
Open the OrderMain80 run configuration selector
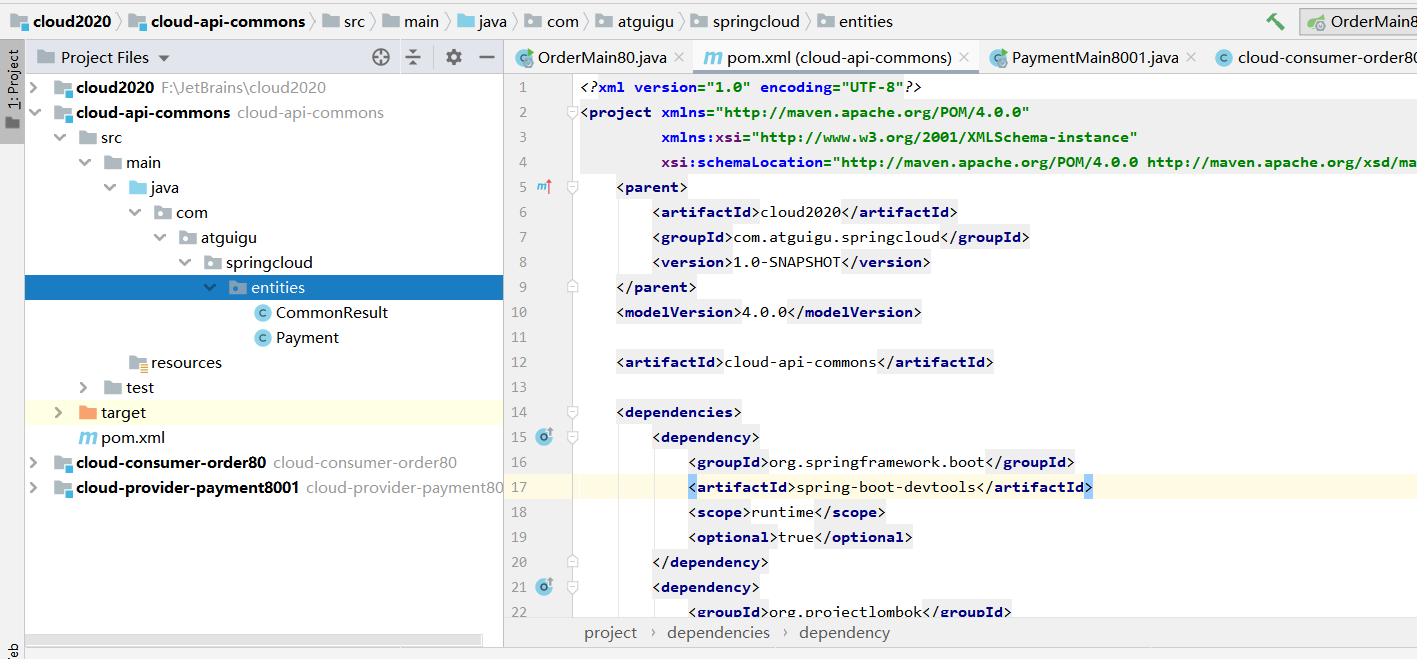click(1360, 21)
